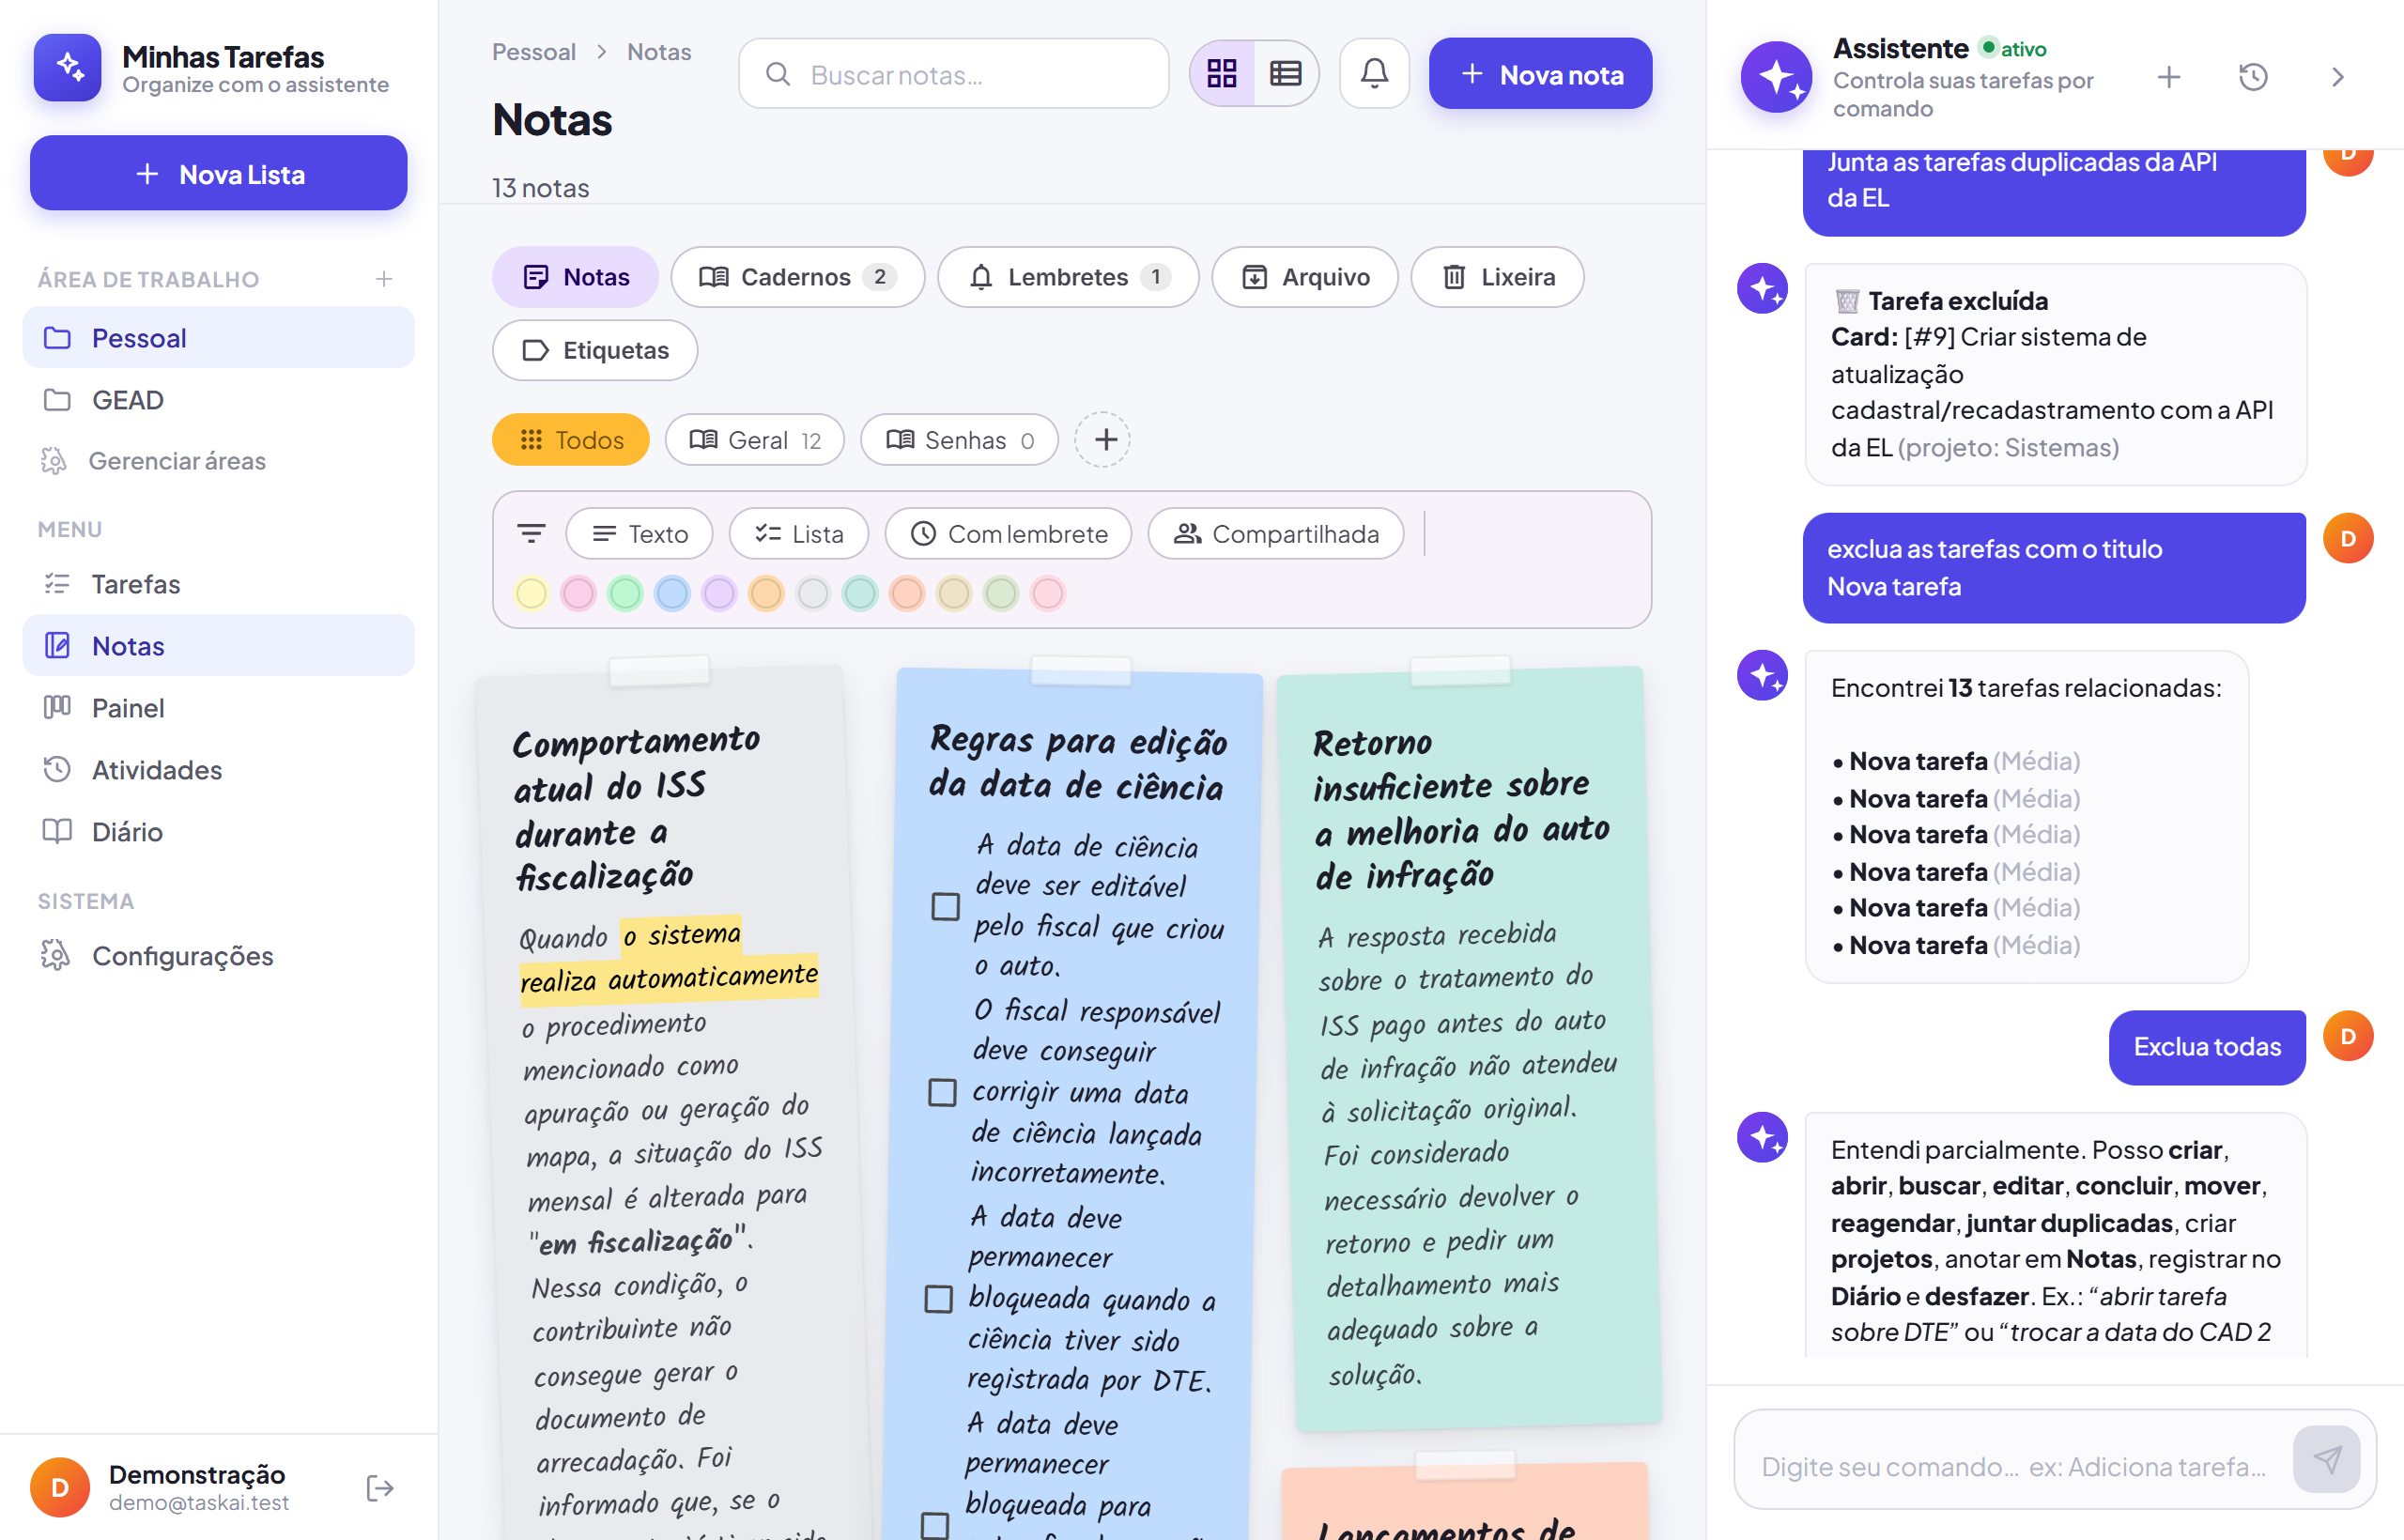Filter by the yellow color swatch
The width and height of the screenshot is (2404, 1540).
532,594
